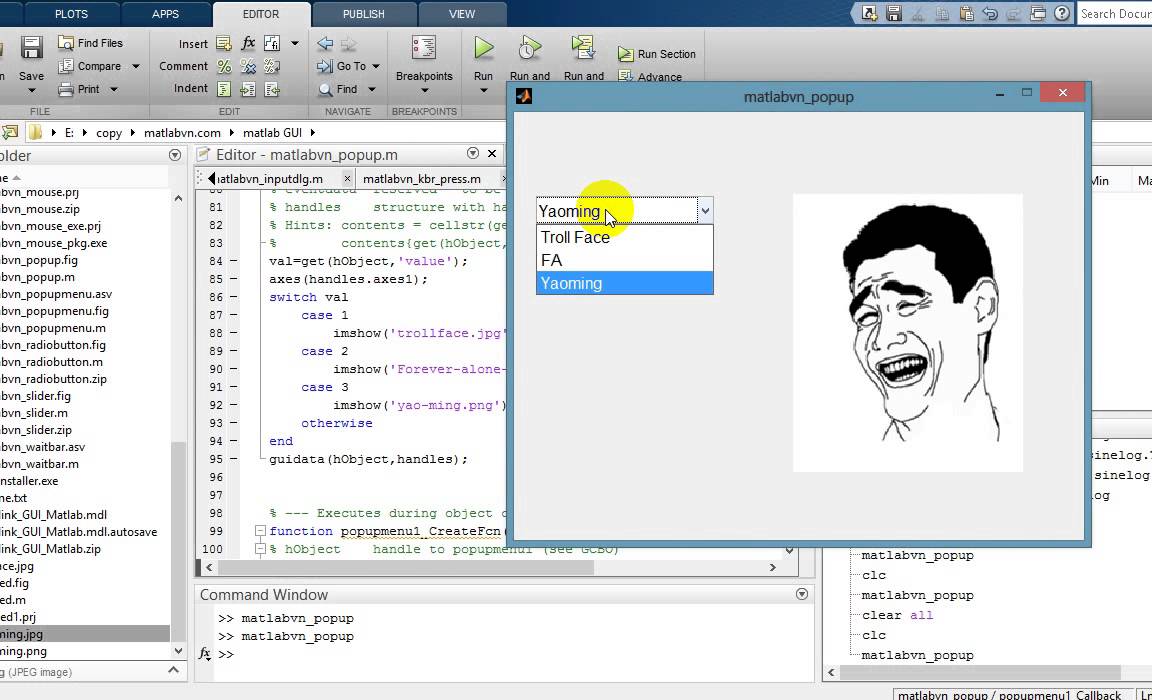Screen dimensions: 1152x700
Task: Click the Go To icon
Action: [x=325, y=66]
